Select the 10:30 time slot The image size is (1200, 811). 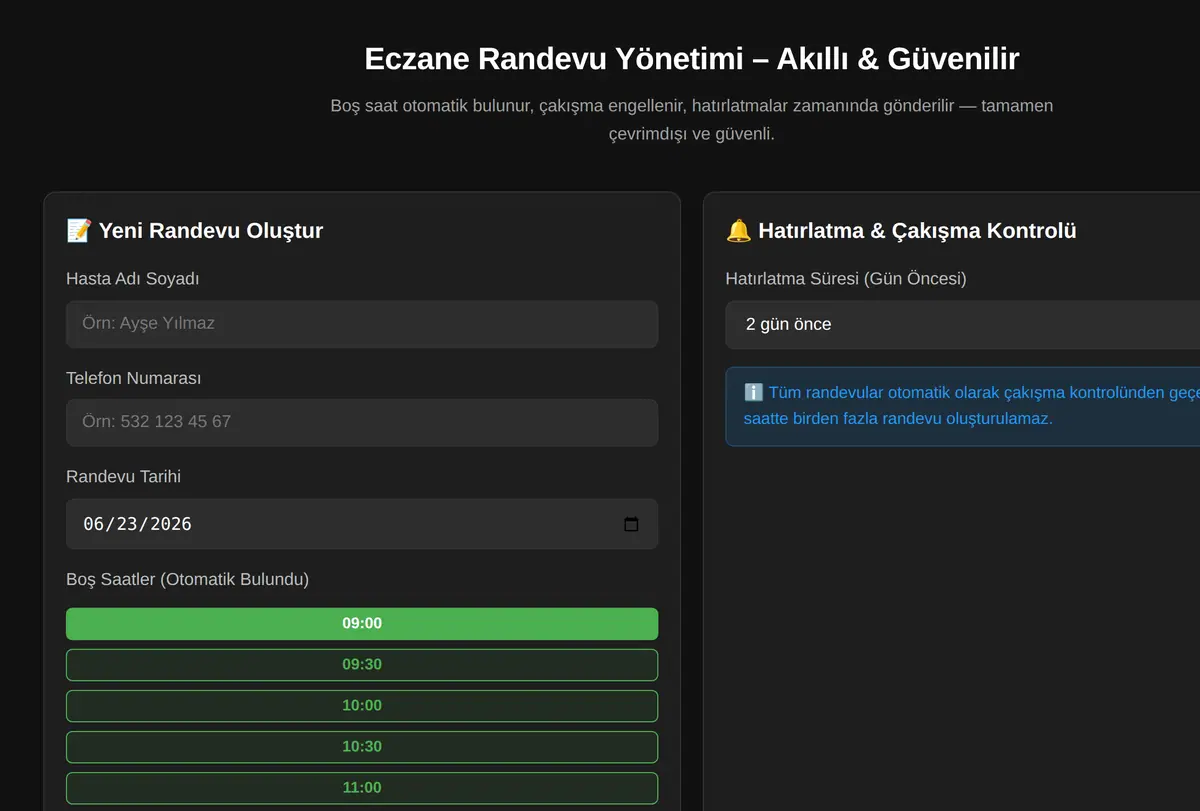tap(362, 747)
